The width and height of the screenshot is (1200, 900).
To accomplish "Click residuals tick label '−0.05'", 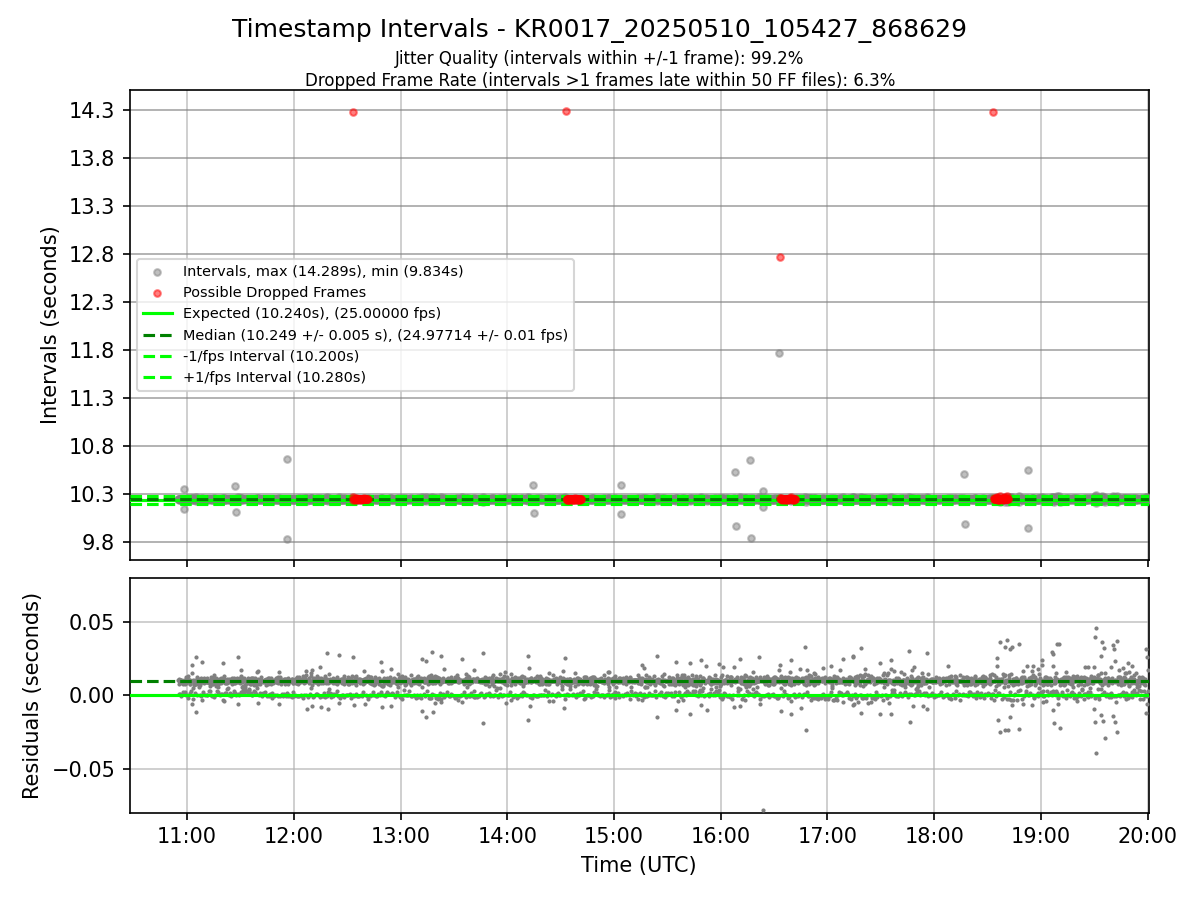I will [84, 769].
